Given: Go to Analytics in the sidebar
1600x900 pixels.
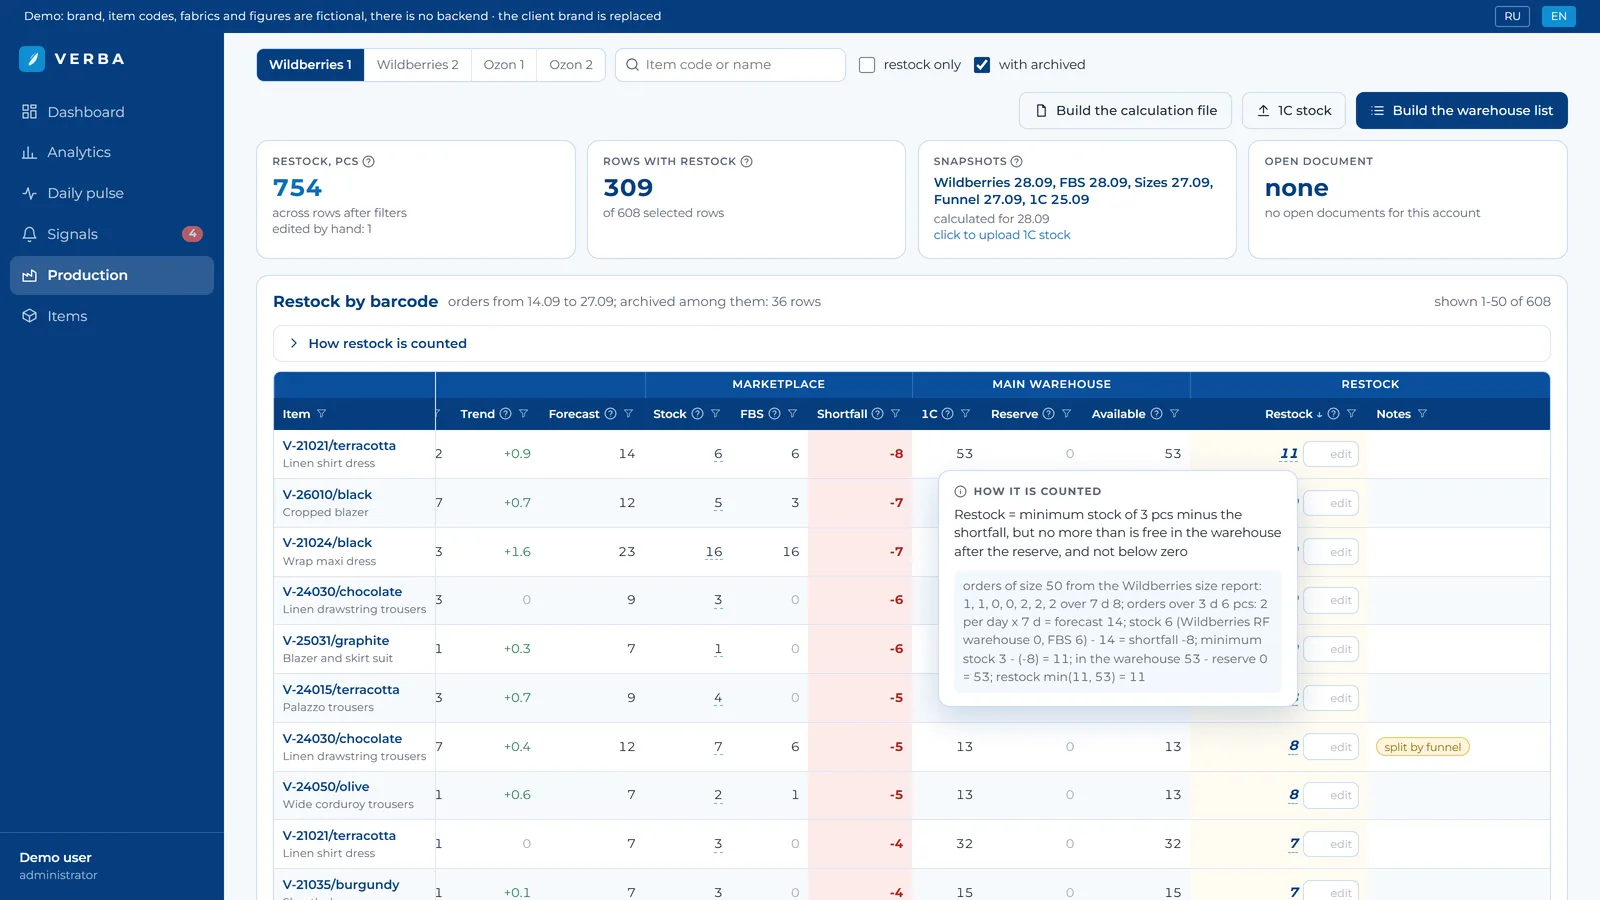Looking at the screenshot, I should [112, 153].
